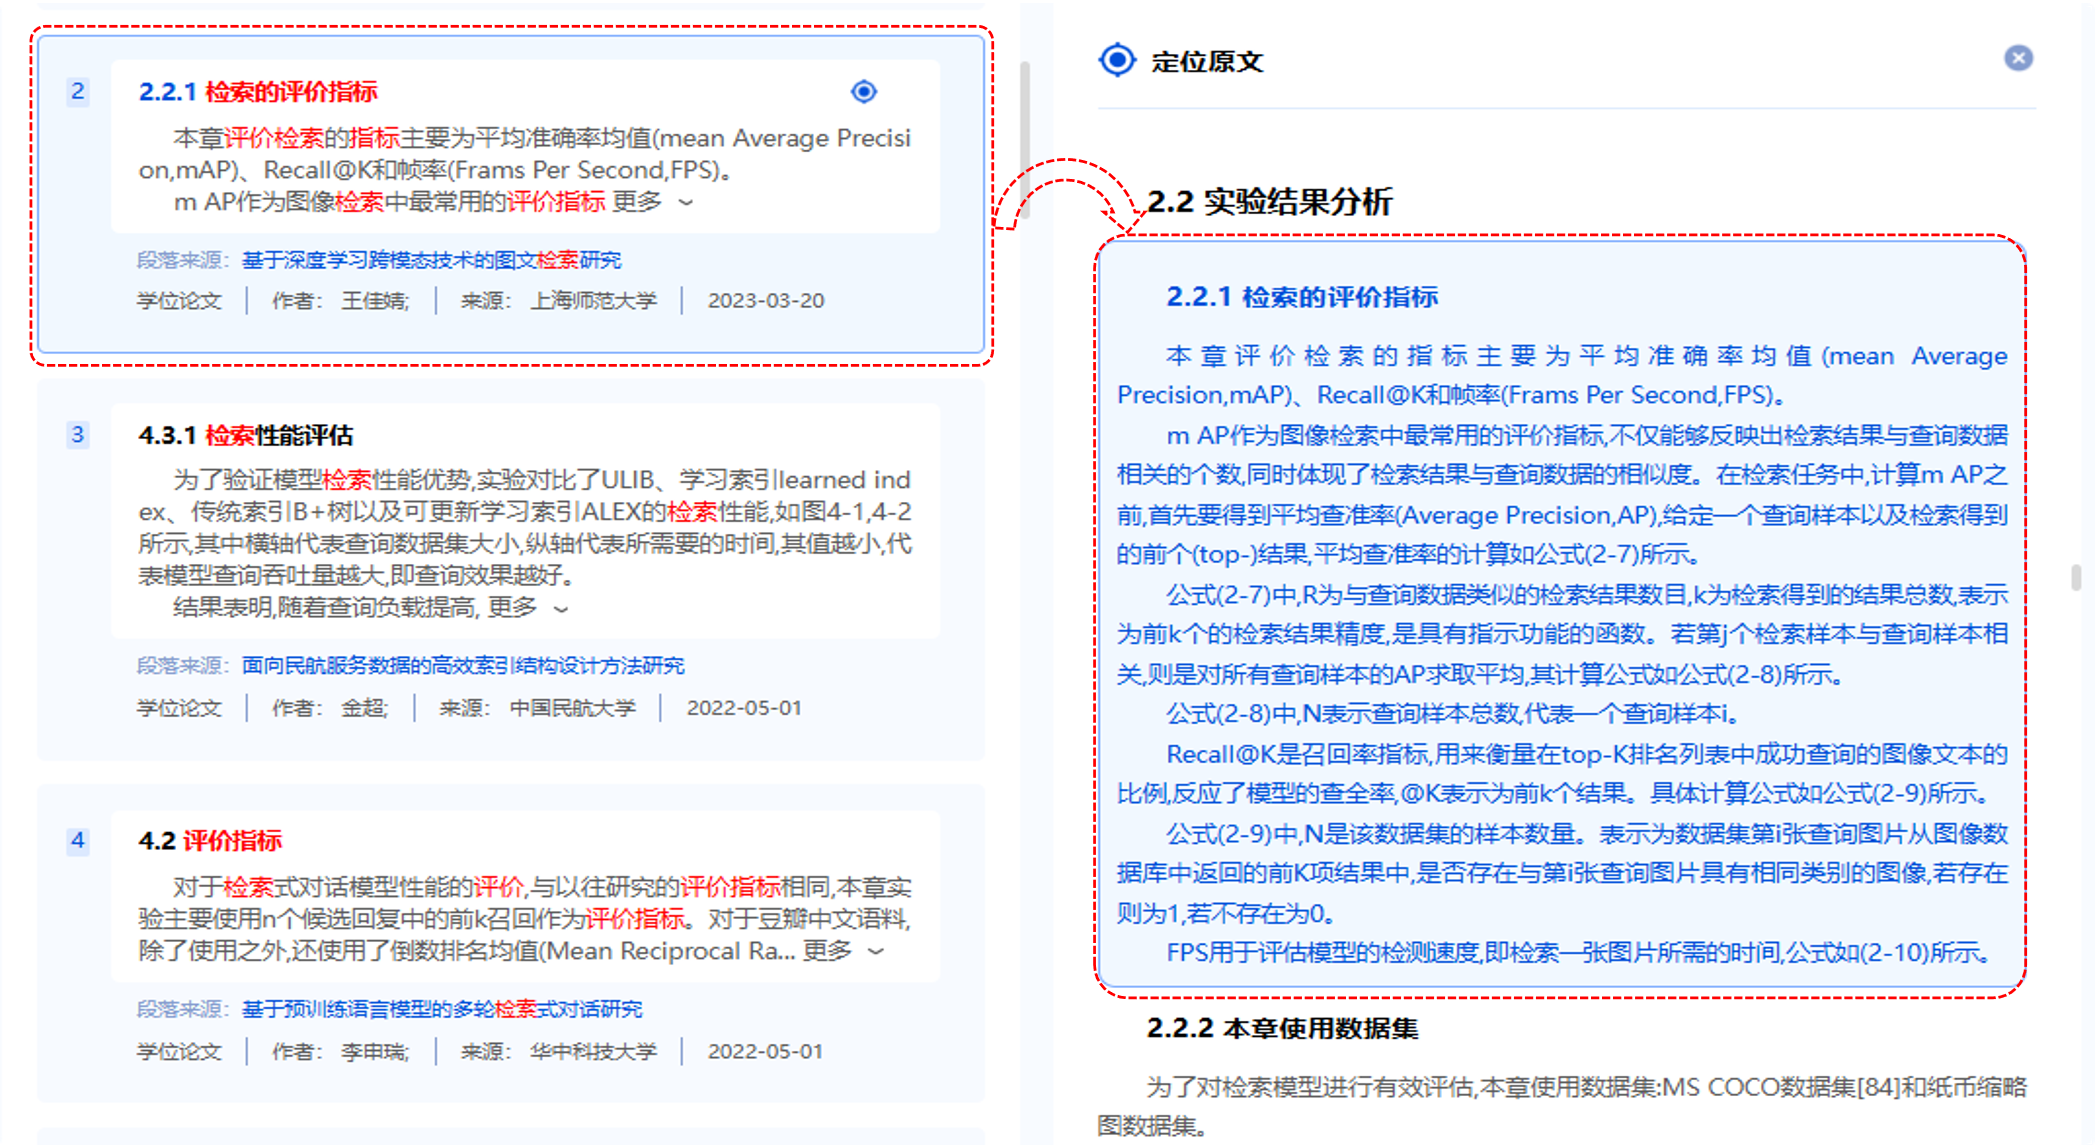Screen dimensions: 2100x1145
Task: Click the locate-original target icon in result 2
Action: coord(864,92)
